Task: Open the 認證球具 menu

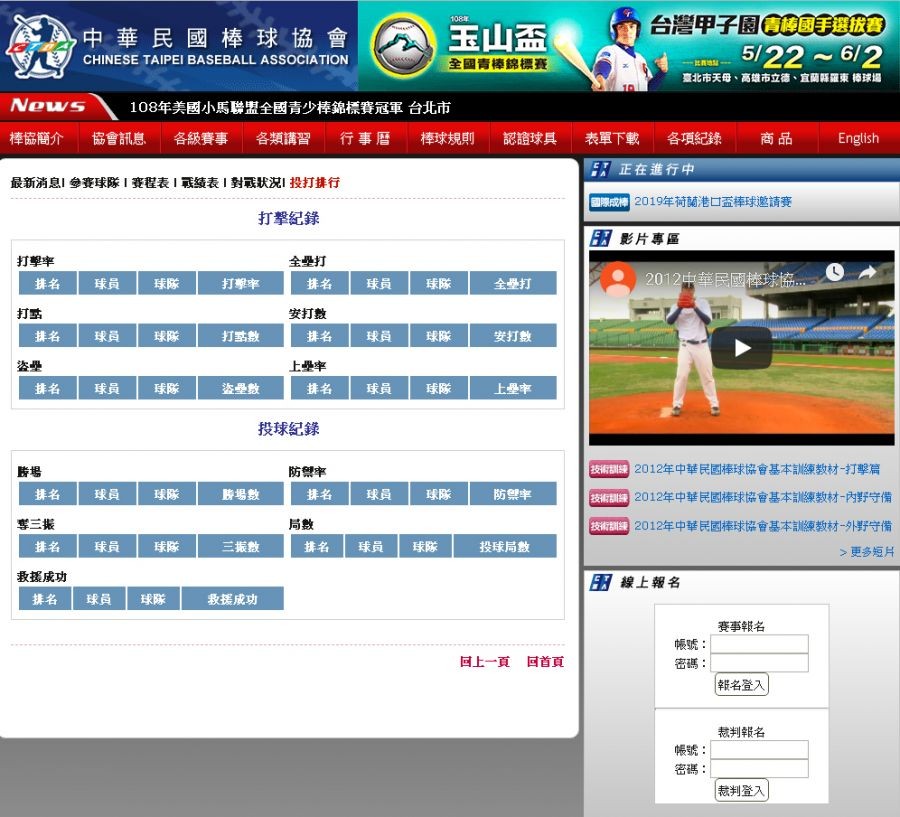Action: click(x=530, y=138)
